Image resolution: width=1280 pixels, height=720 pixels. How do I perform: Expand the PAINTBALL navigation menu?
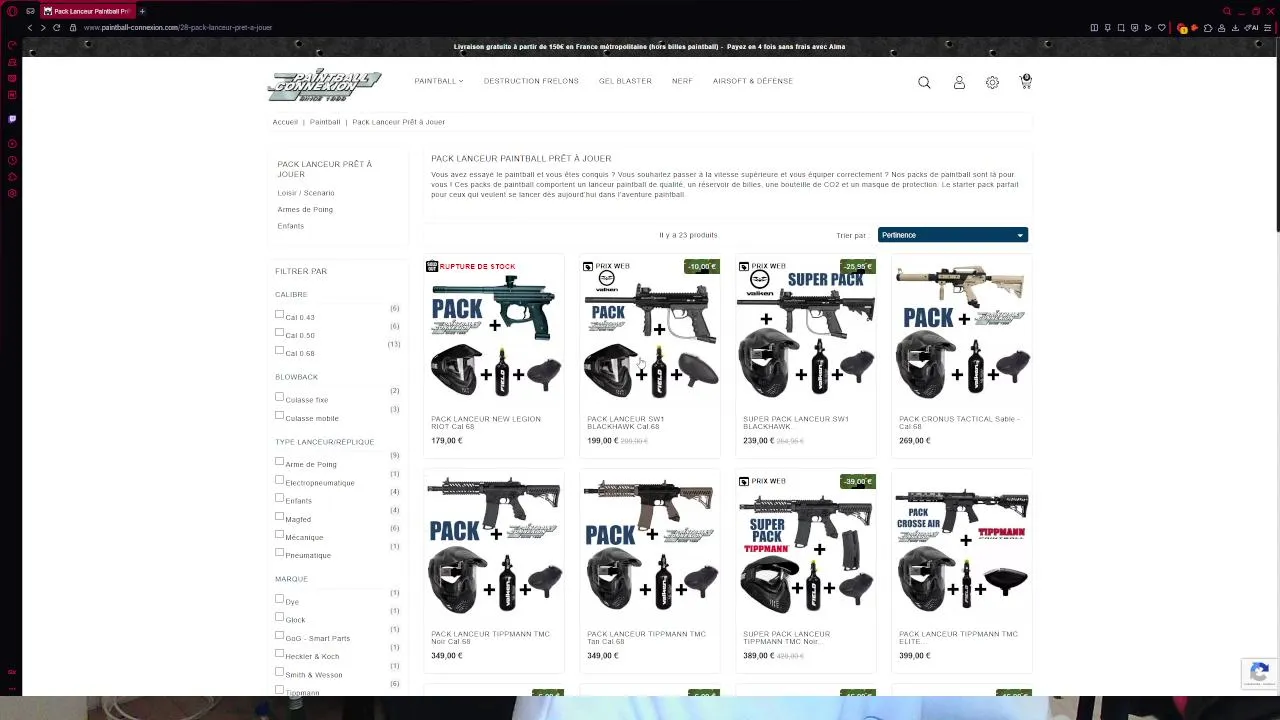click(439, 81)
